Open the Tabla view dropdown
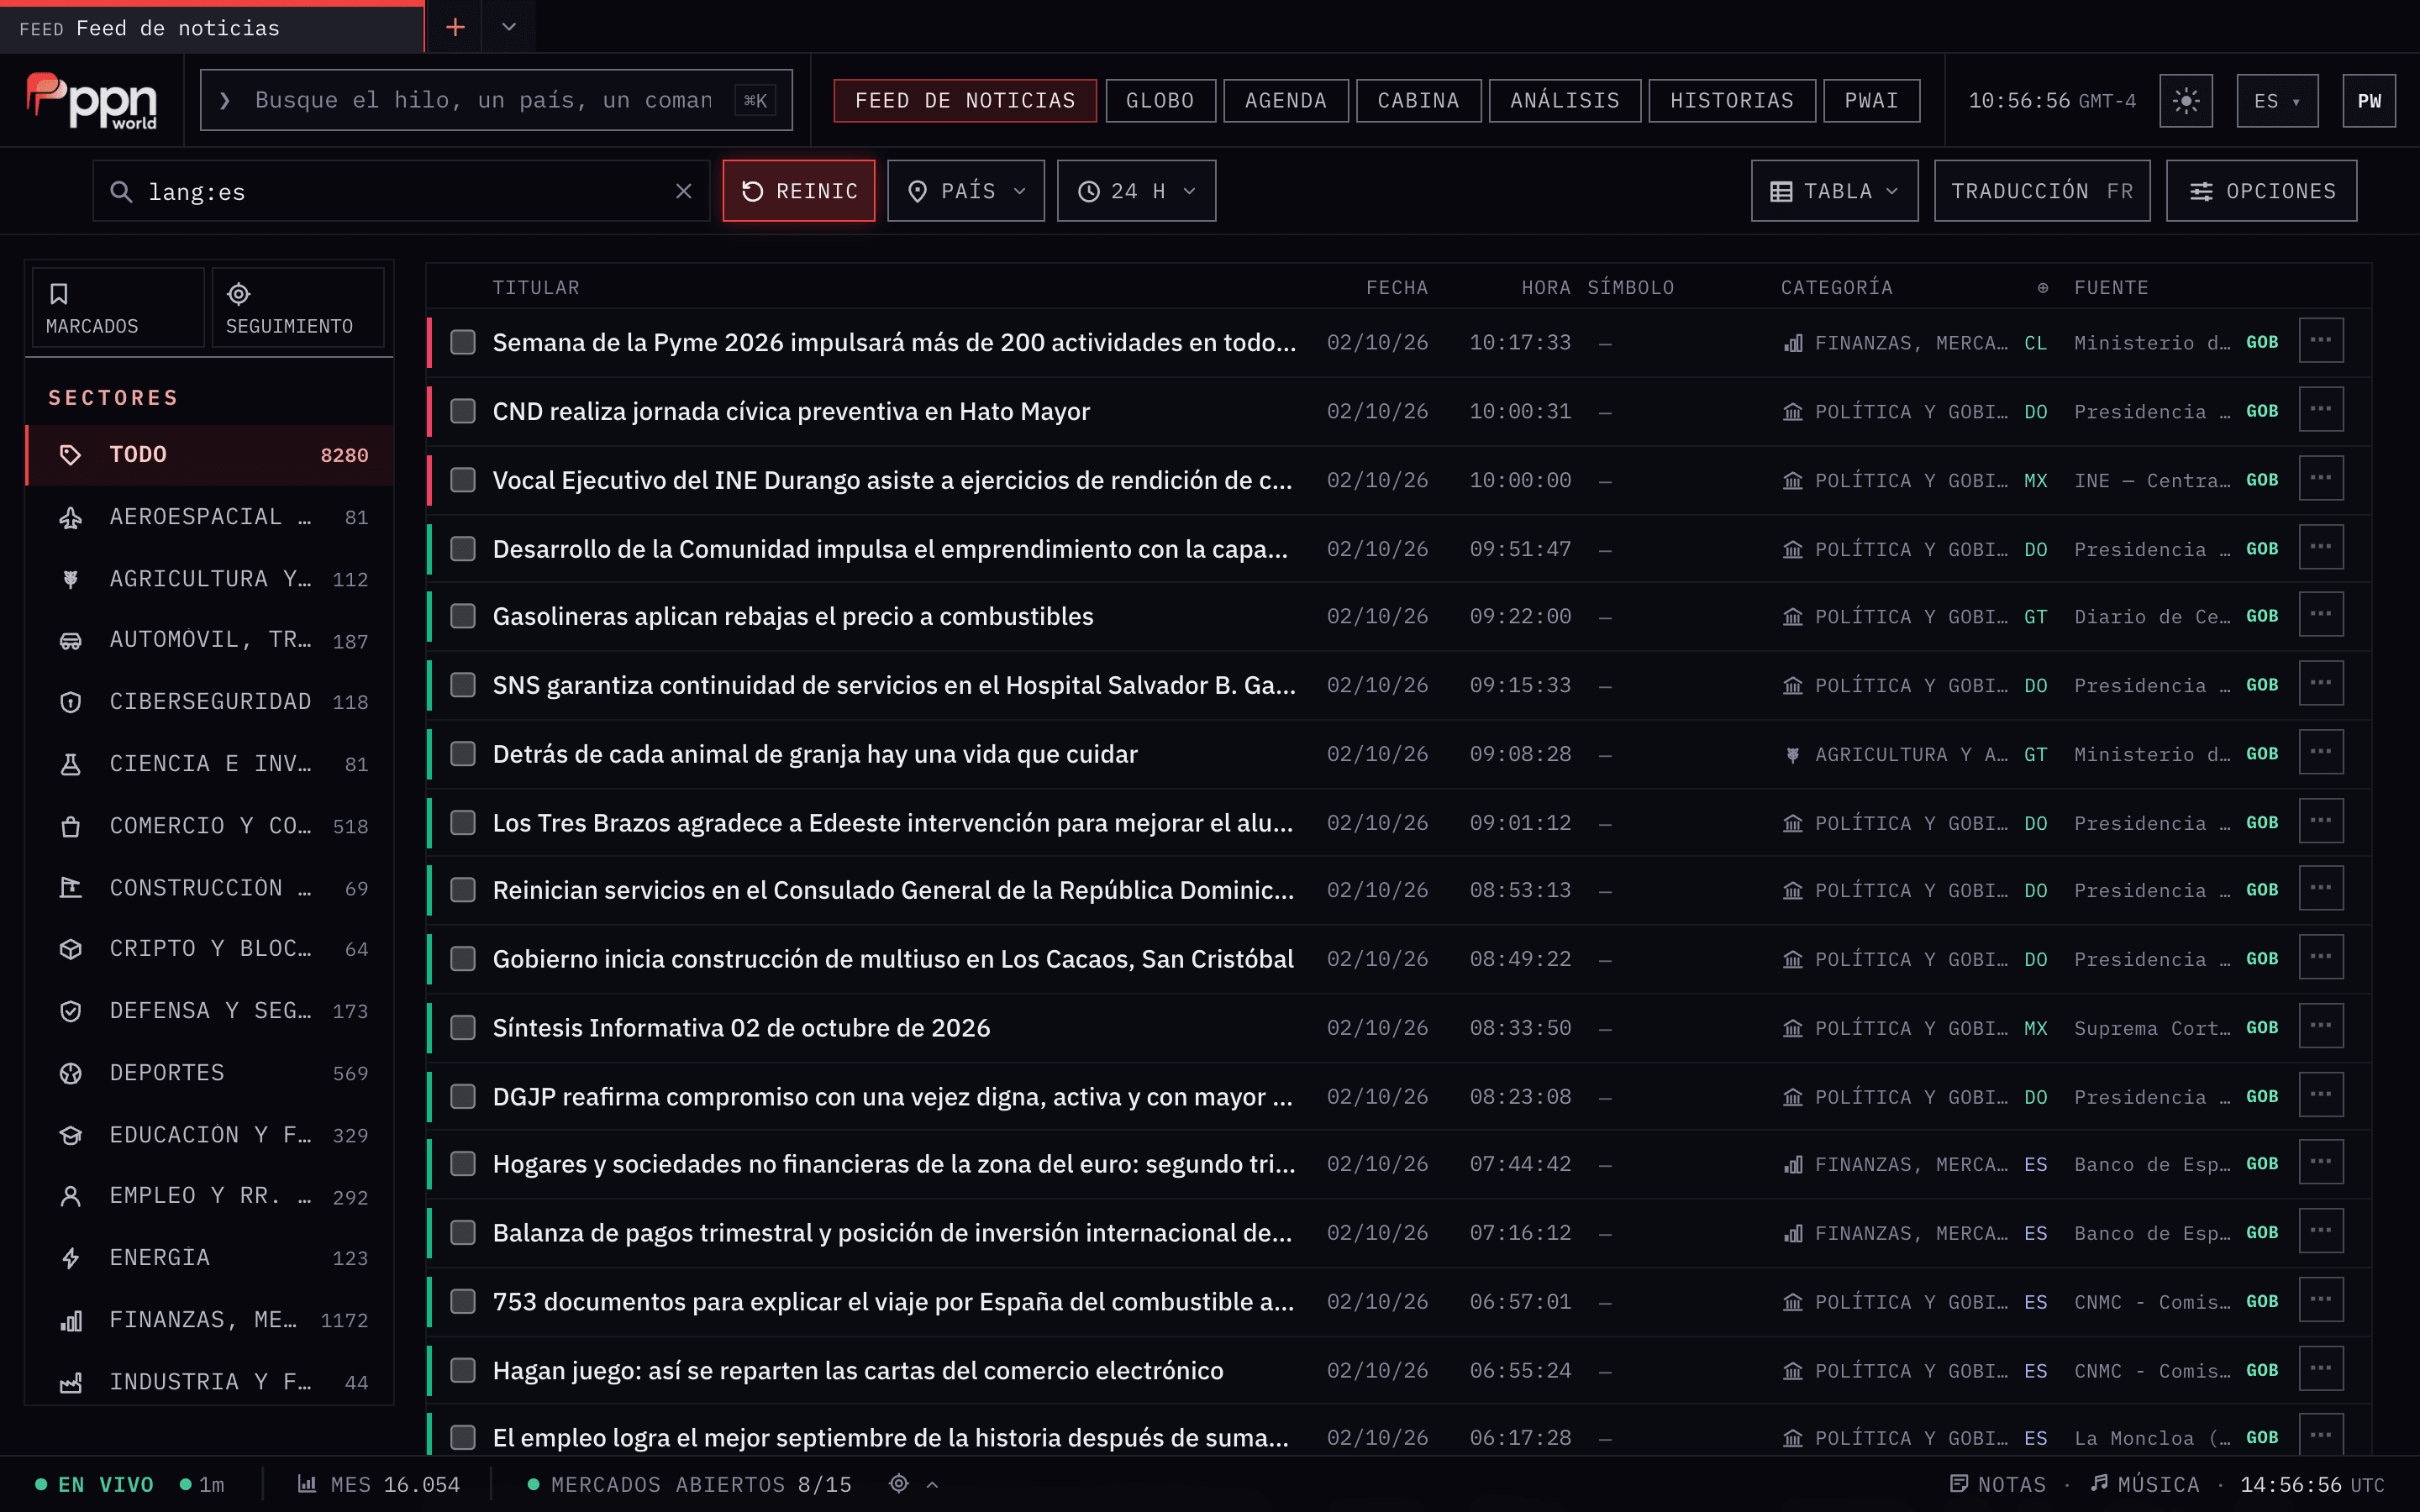This screenshot has height=1512, width=2420. tap(1834, 191)
